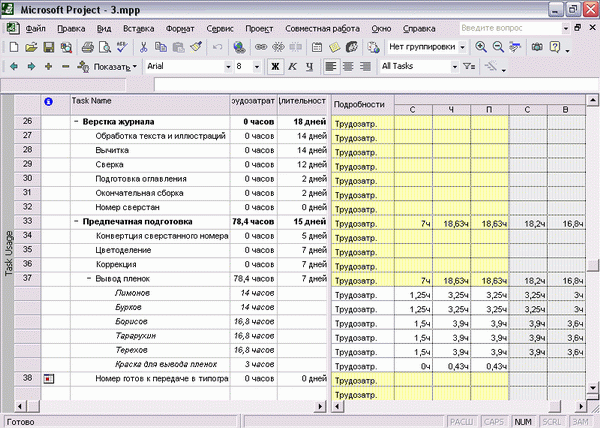
Task: Copy picture camera icon
Action: [537, 47]
